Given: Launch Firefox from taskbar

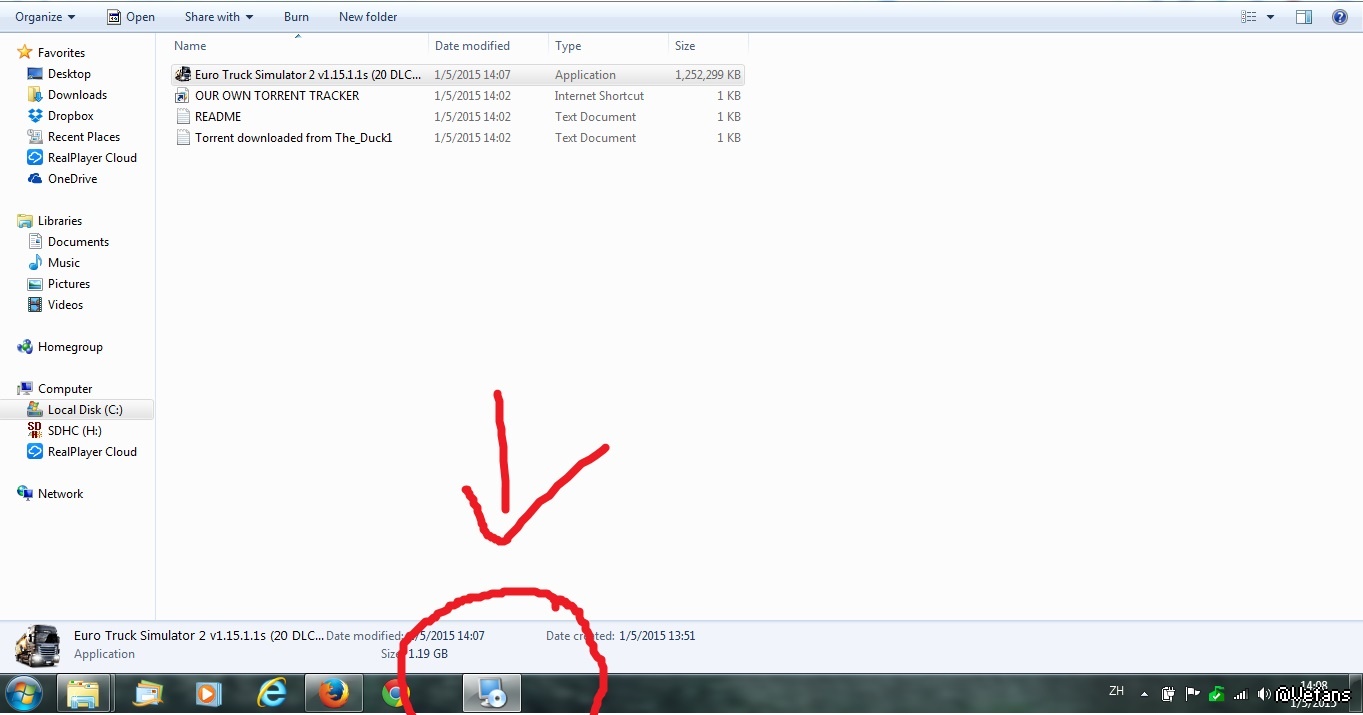Looking at the screenshot, I should pos(333,693).
